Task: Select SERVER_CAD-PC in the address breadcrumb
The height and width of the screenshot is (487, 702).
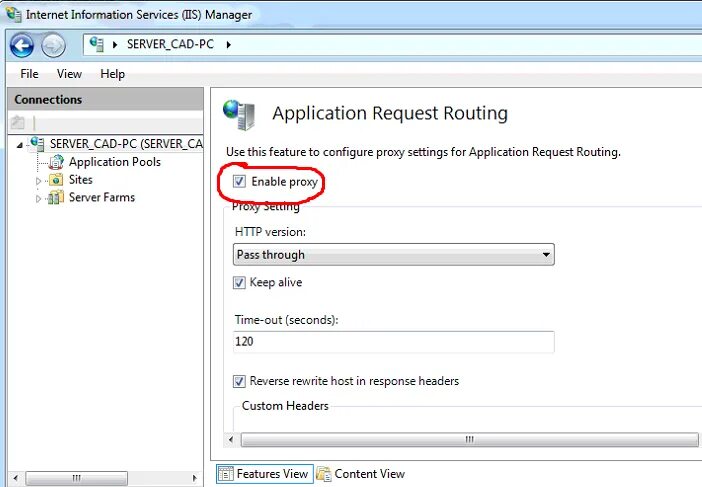Action: 170,44
